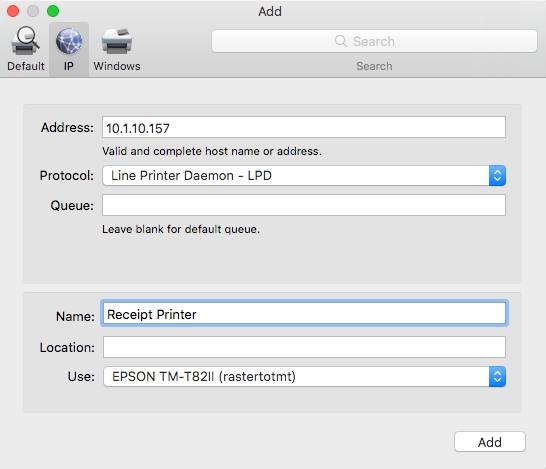Expand the EPSON TM-T82II driver selector
Viewport: 546px width, 469px height.
pyautogui.click(x=304, y=376)
